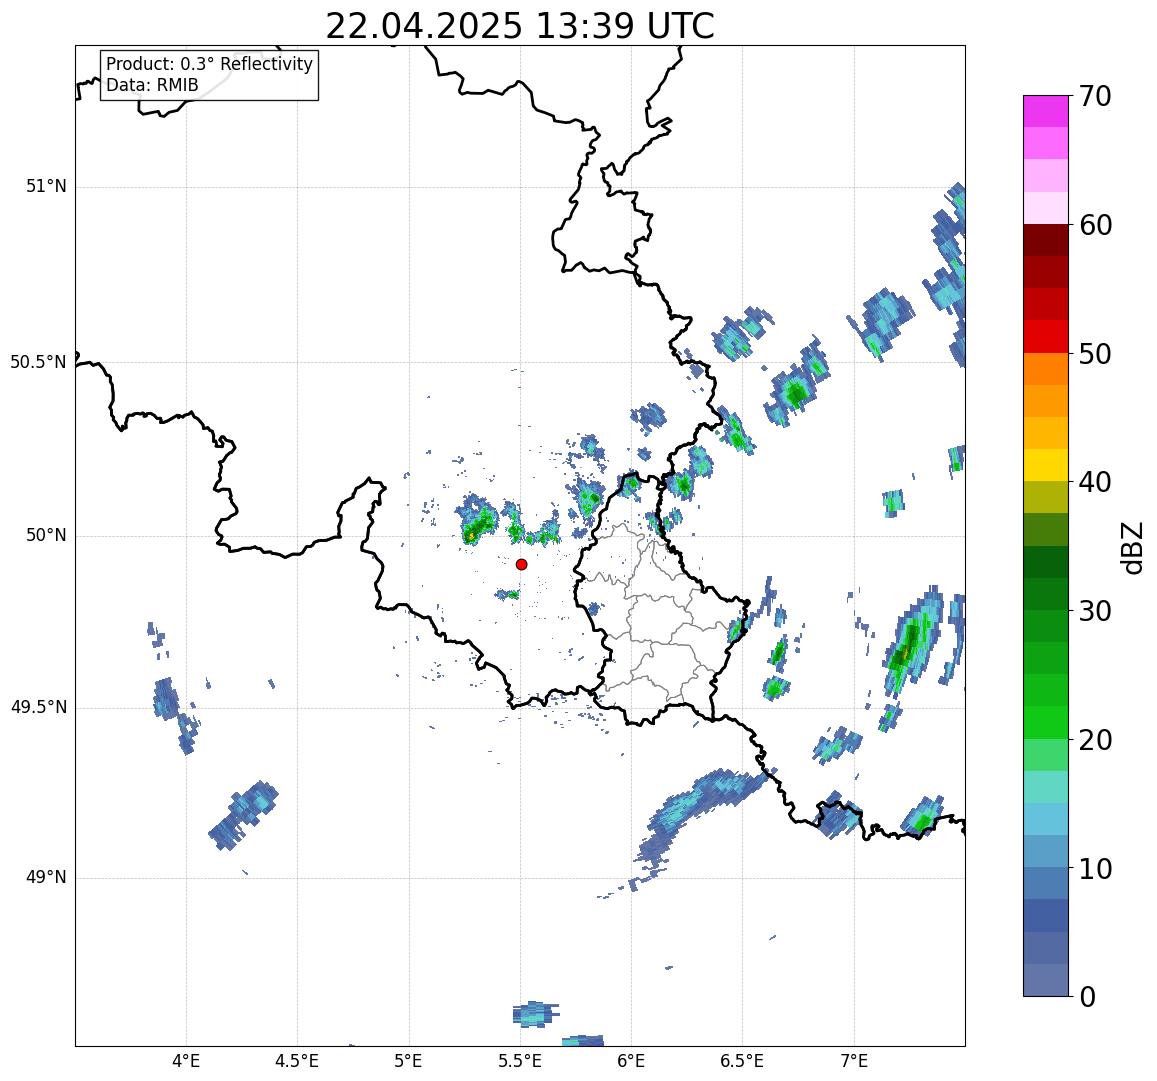
Task: Select the yellow swatch just above 40 dBZ
Action: click(1046, 466)
